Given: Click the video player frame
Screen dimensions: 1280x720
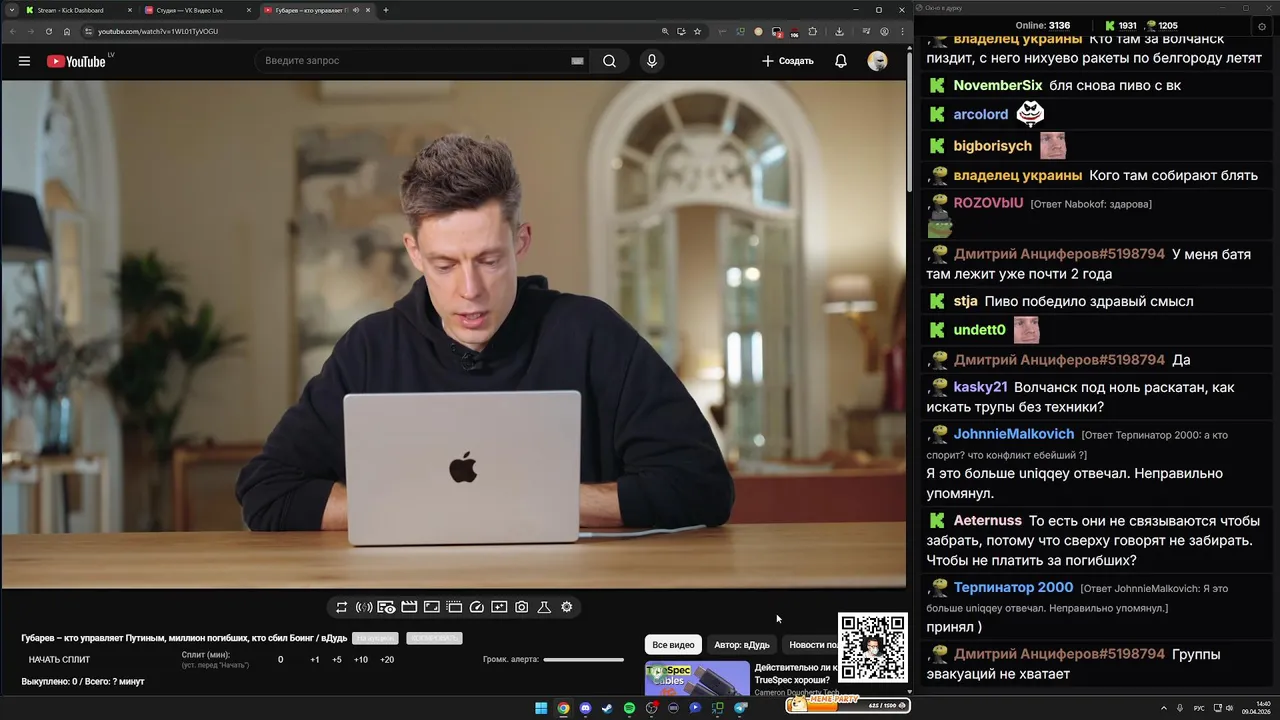Looking at the screenshot, I should point(454,334).
